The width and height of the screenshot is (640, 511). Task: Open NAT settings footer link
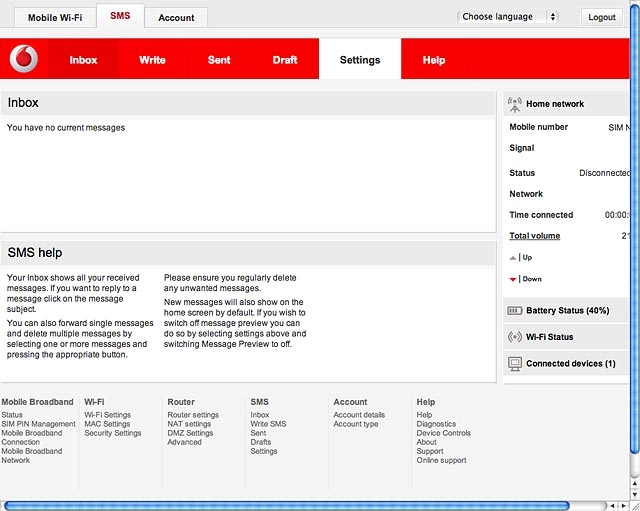(x=189, y=424)
